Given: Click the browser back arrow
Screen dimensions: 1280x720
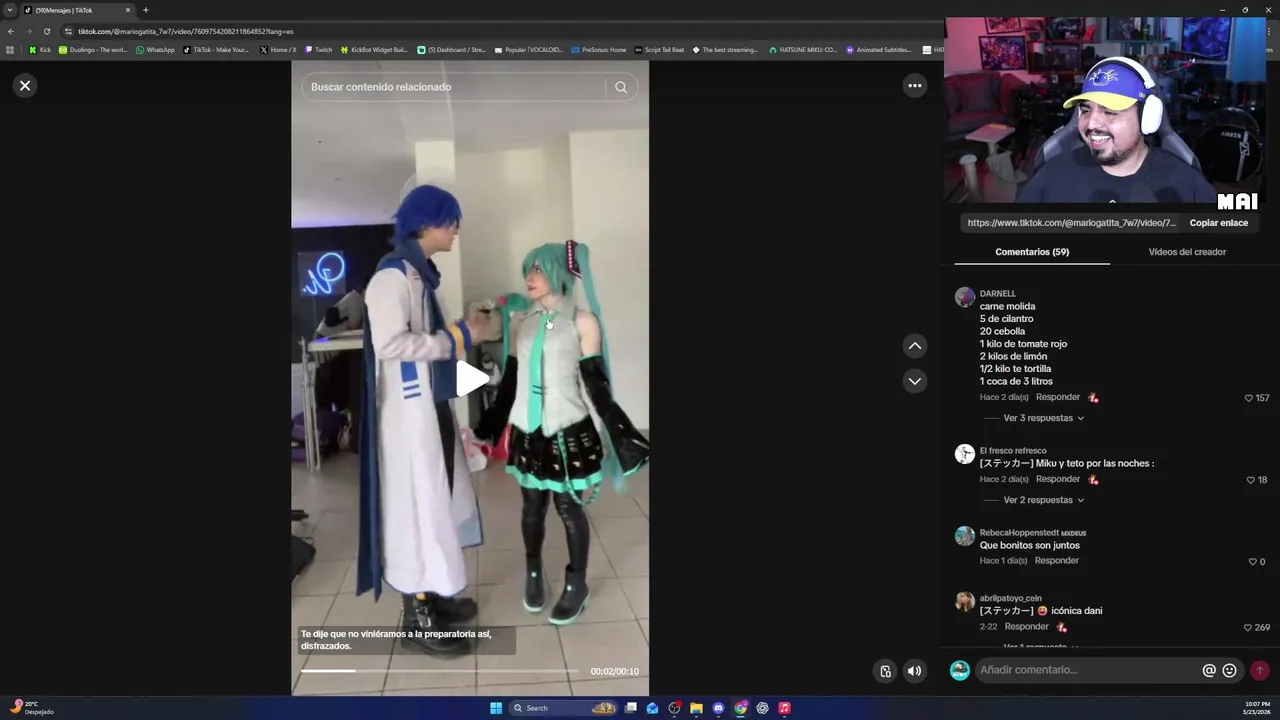Looking at the screenshot, I should coord(11,31).
